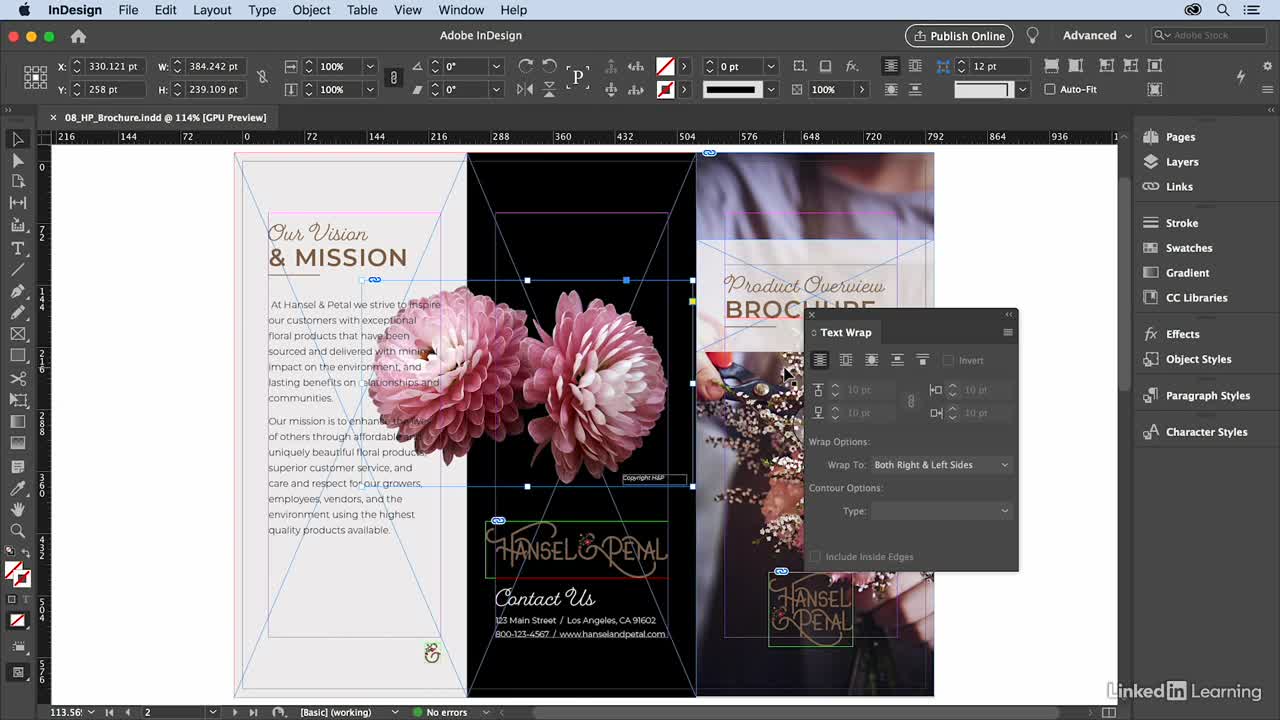Open the Table menu
The height and width of the screenshot is (720, 1280).
[x=362, y=10]
